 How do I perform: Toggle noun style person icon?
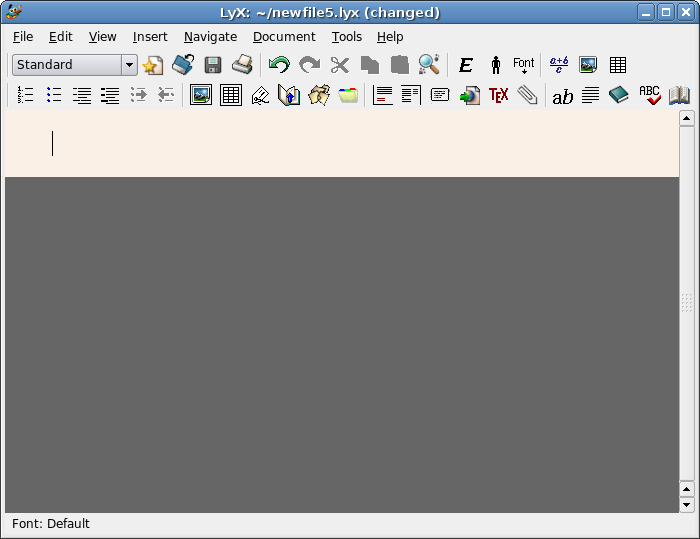click(x=496, y=65)
